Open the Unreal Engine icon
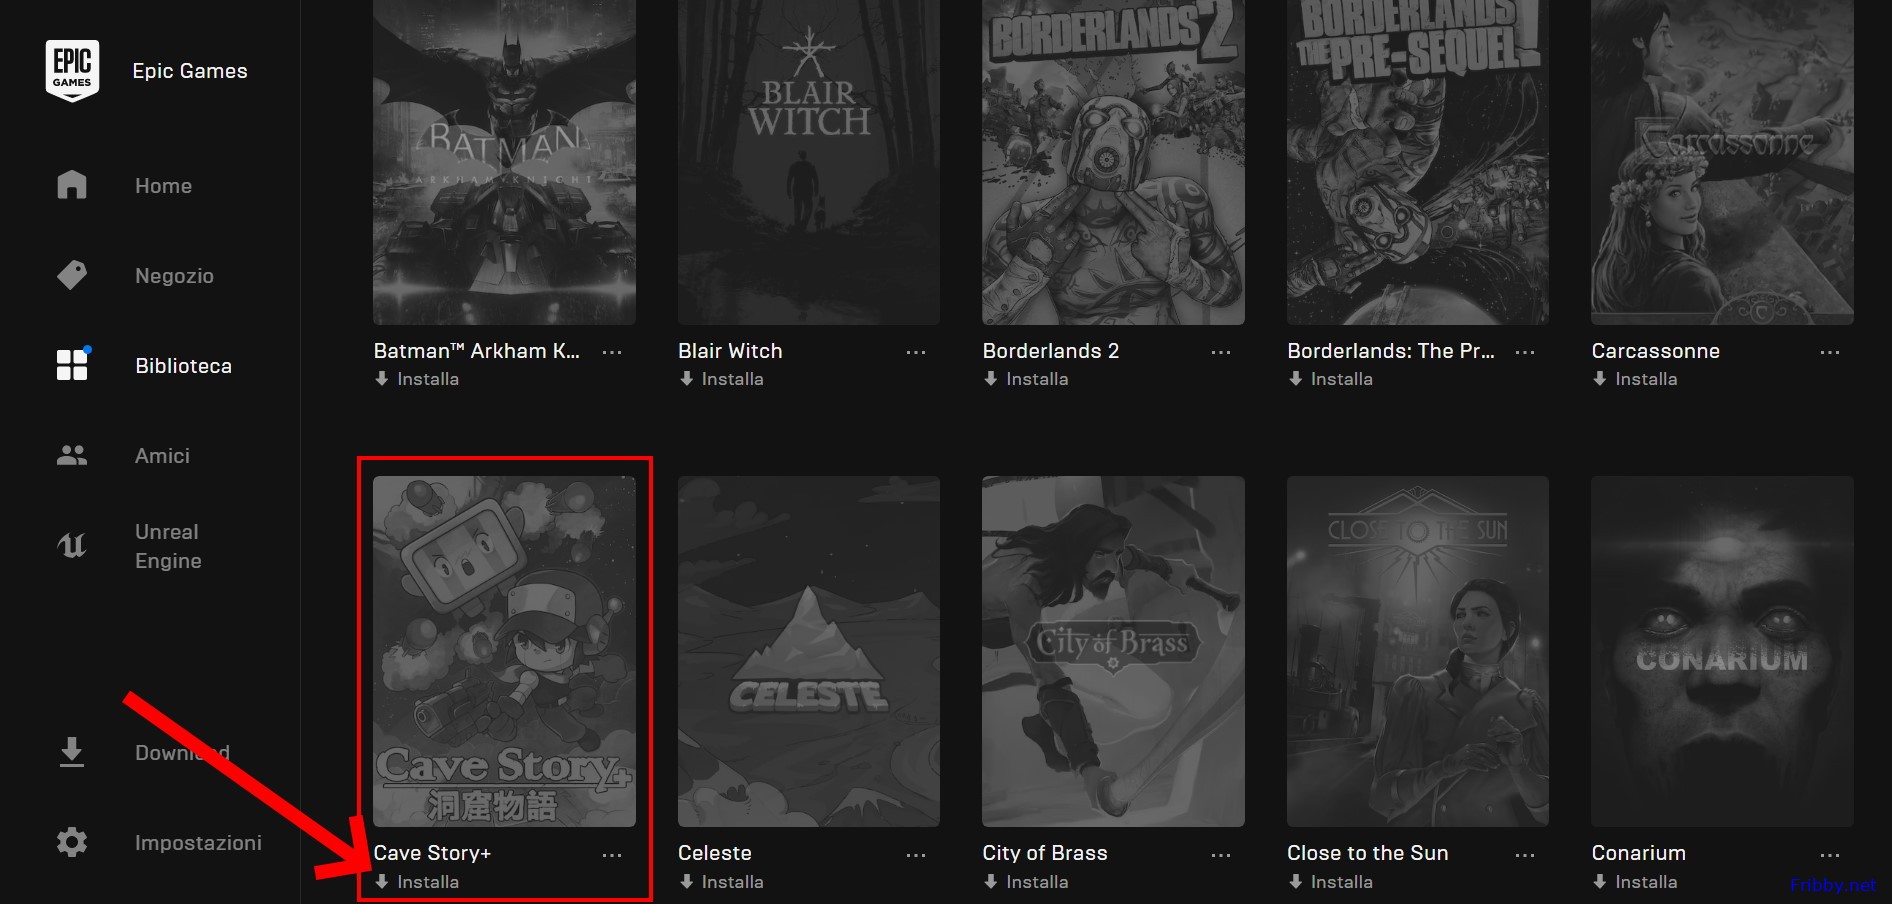 72,545
